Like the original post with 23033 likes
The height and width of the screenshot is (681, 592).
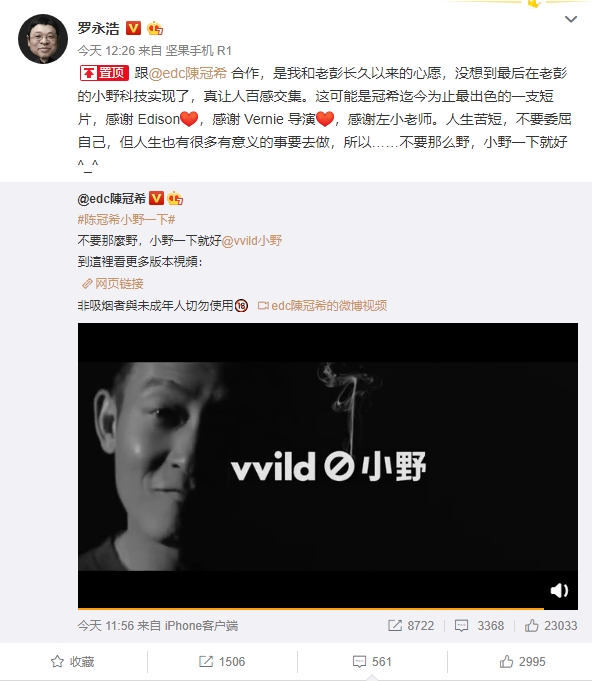click(551, 625)
